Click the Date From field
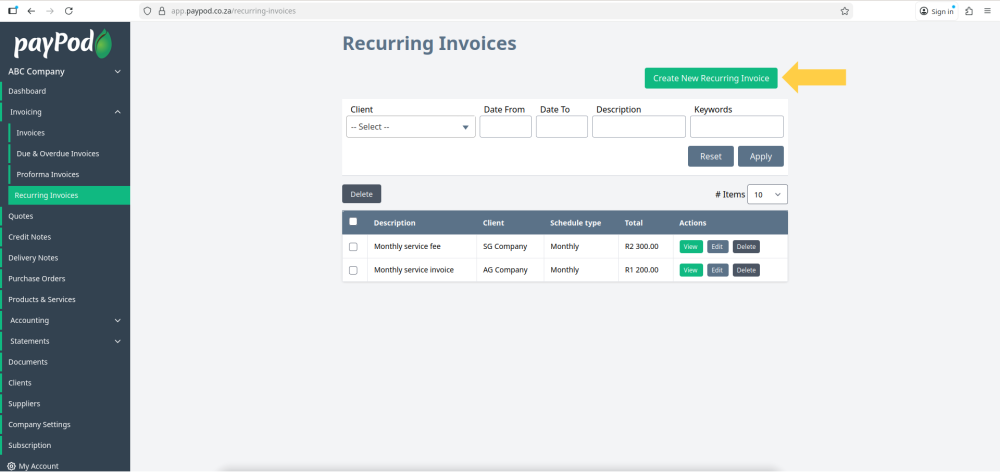This screenshot has height=474, width=1000. tap(505, 127)
